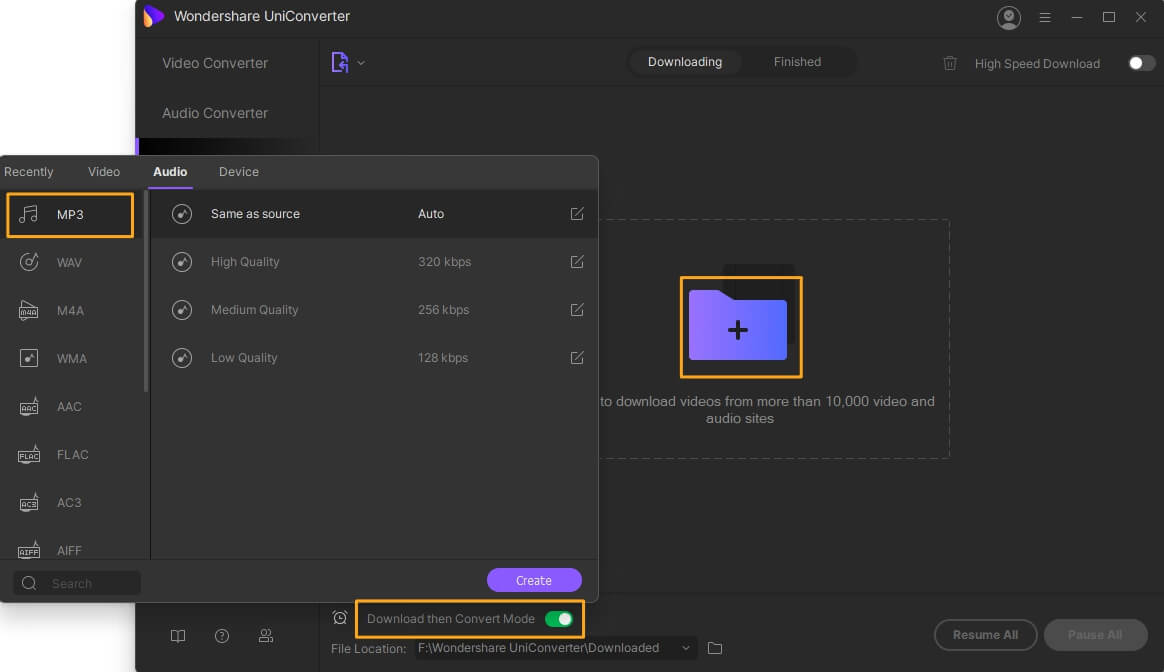Viewport: 1164px width, 672px height.
Task: Switch to the Finished tab
Action: pyautogui.click(x=797, y=62)
